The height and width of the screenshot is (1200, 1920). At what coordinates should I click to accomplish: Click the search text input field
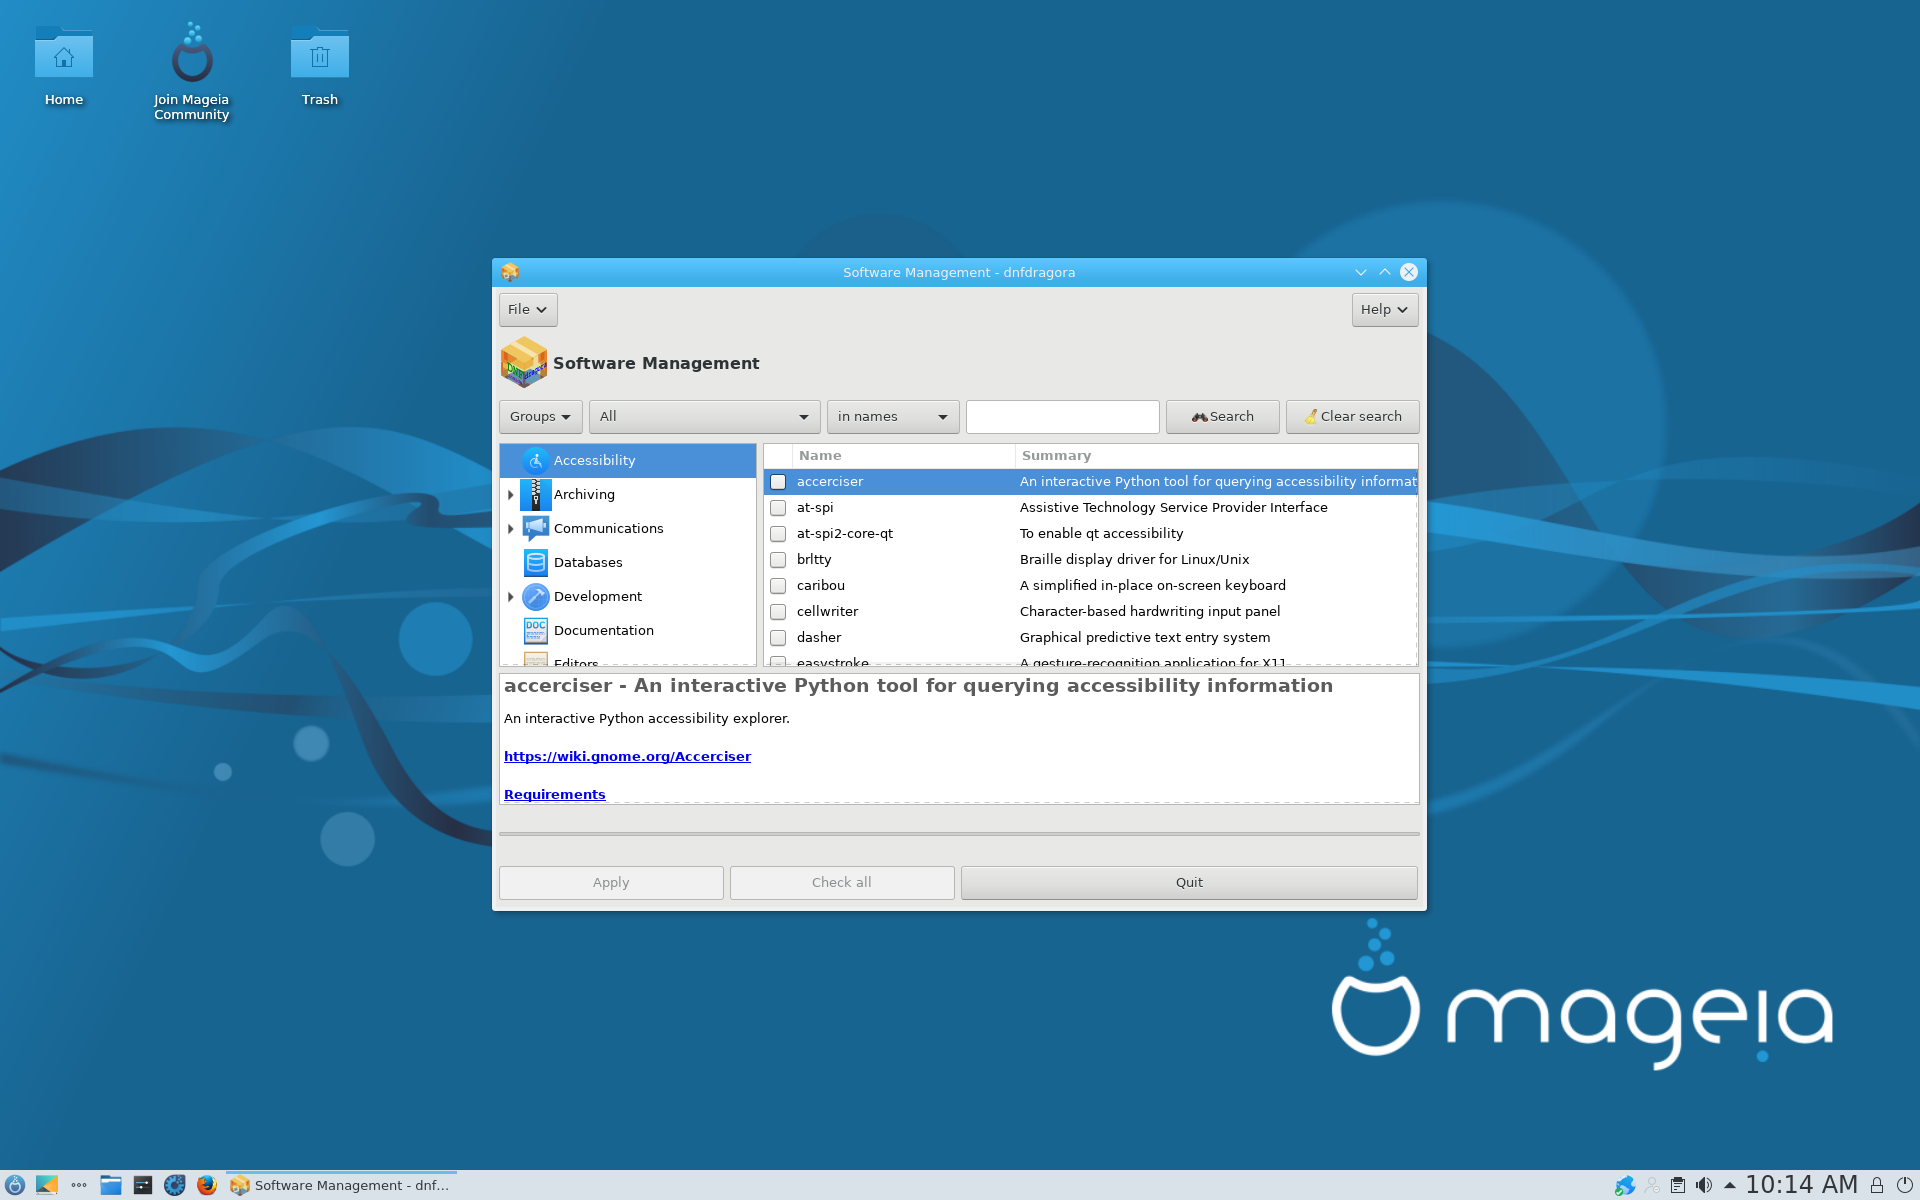click(x=1062, y=417)
